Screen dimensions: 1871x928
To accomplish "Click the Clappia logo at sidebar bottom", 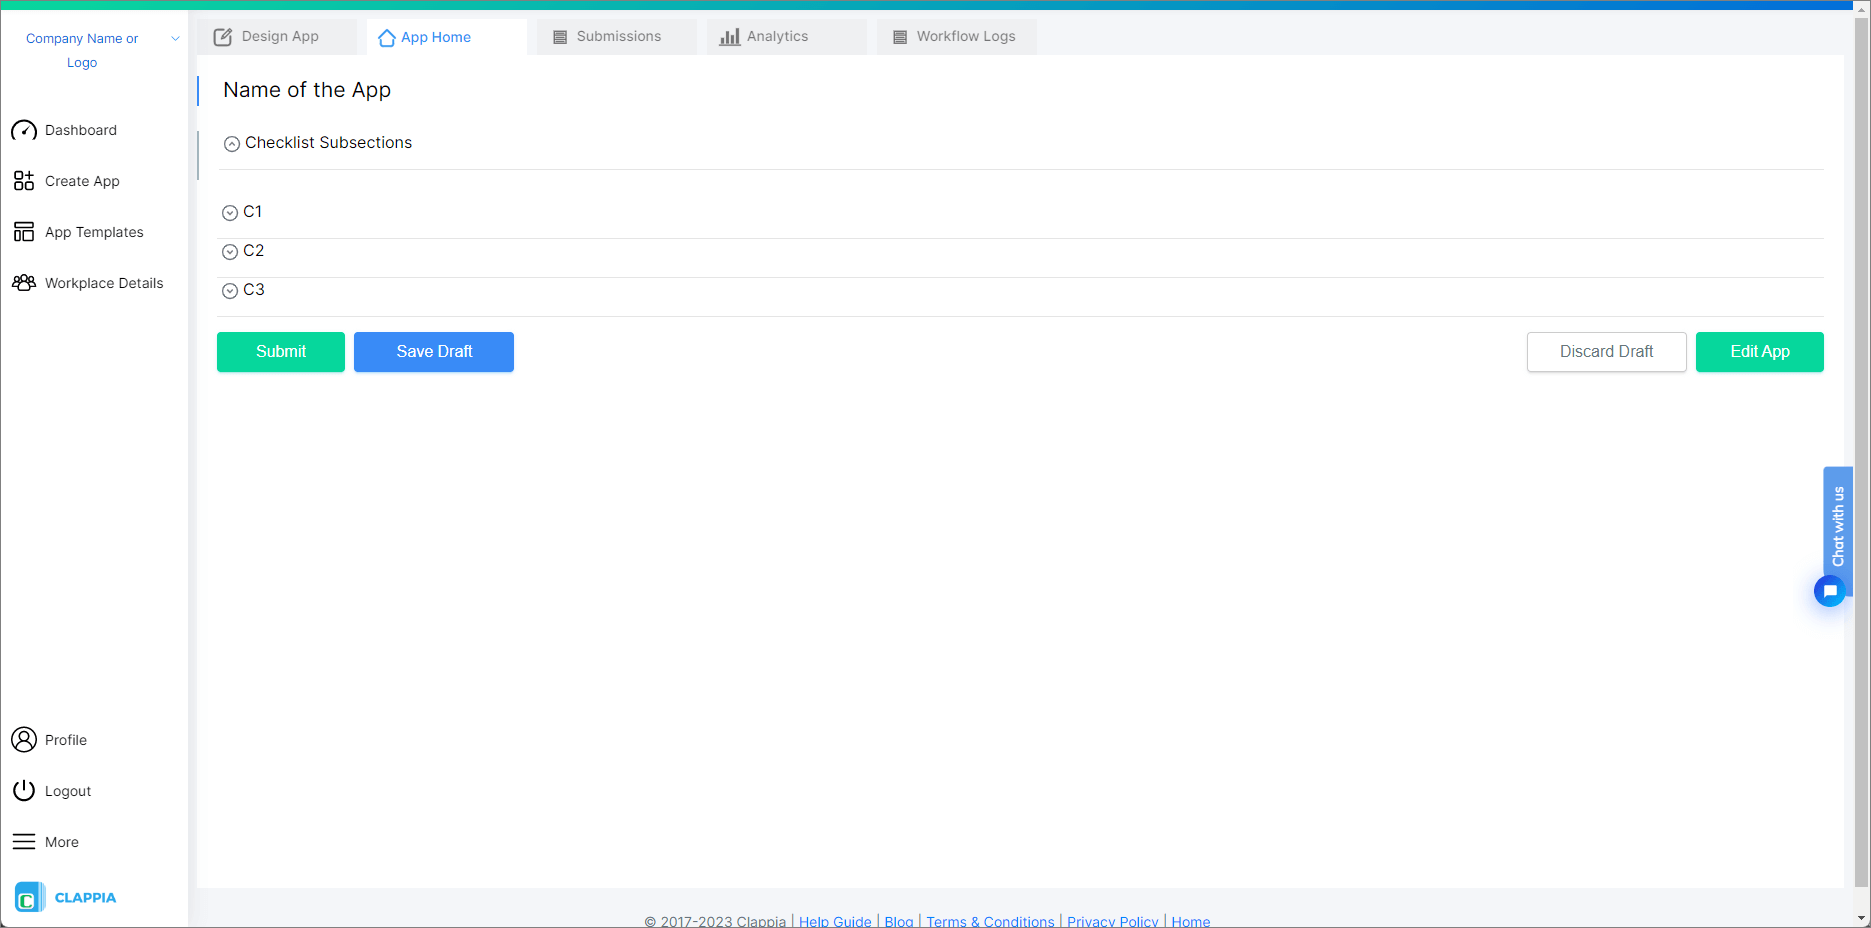I will click(x=29, y=896).
